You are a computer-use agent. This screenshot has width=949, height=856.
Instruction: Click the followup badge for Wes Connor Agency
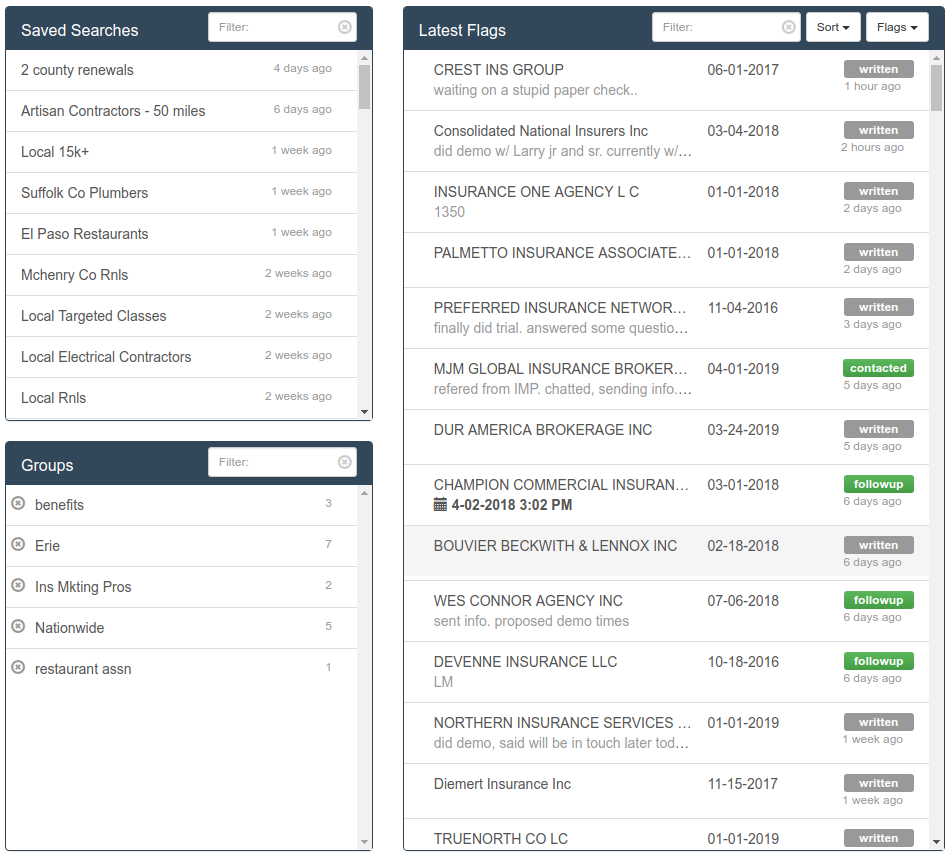click(x=878, y=601)
